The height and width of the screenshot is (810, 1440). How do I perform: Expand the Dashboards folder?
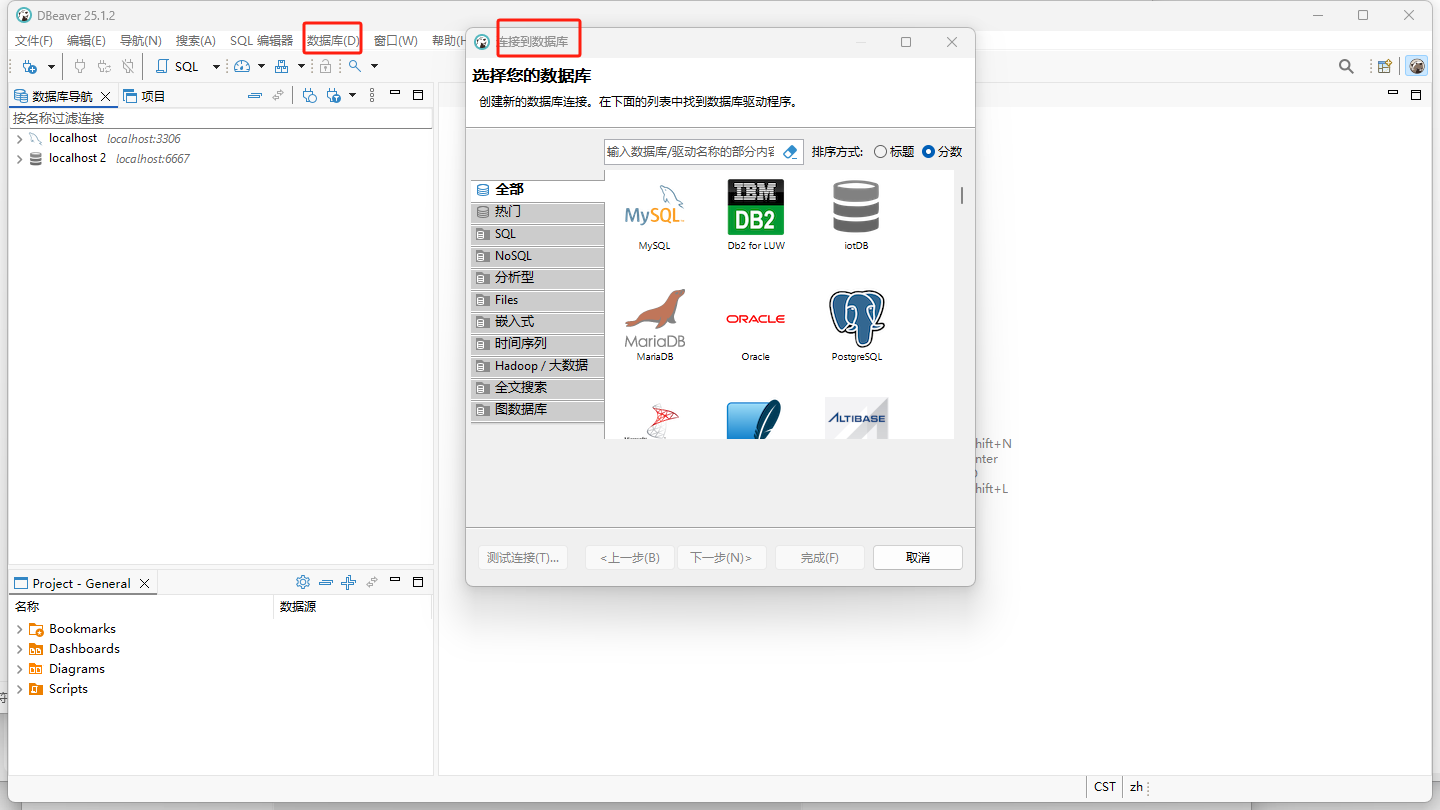(20, 649)
